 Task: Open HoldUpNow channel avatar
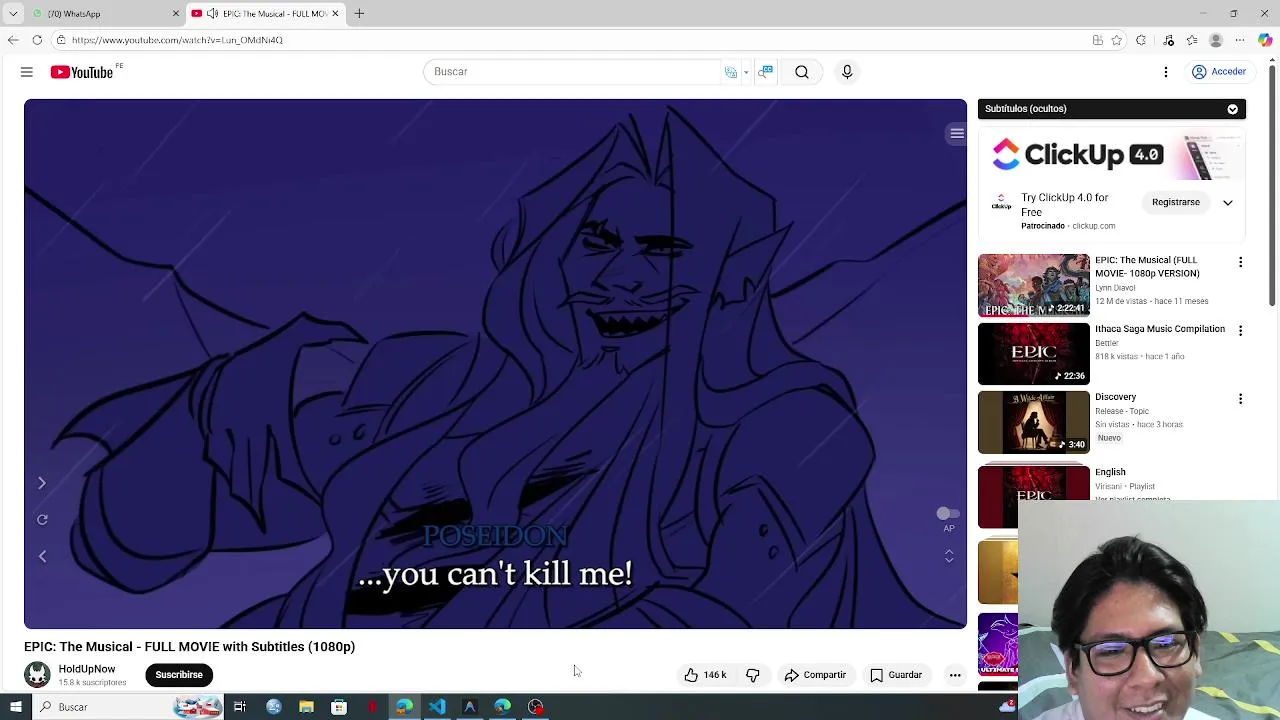coord(37,675)
